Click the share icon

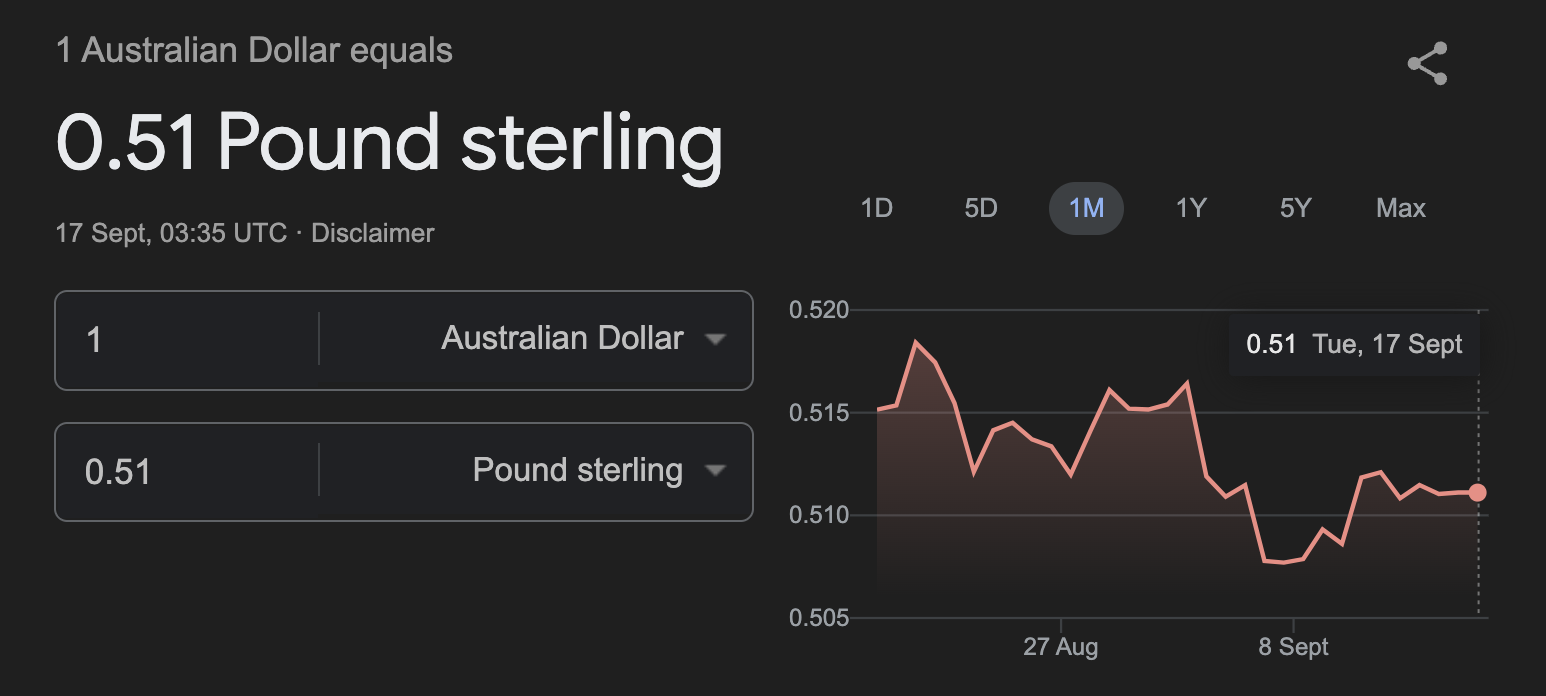coord(1427,64)
